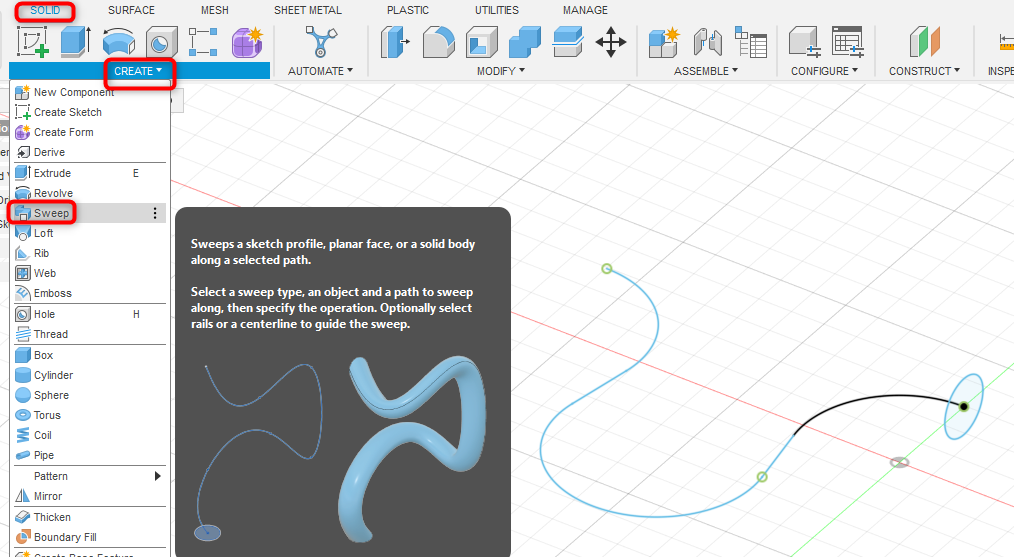
Task: Click the Configure Model icon
Action: click(804, 42)
